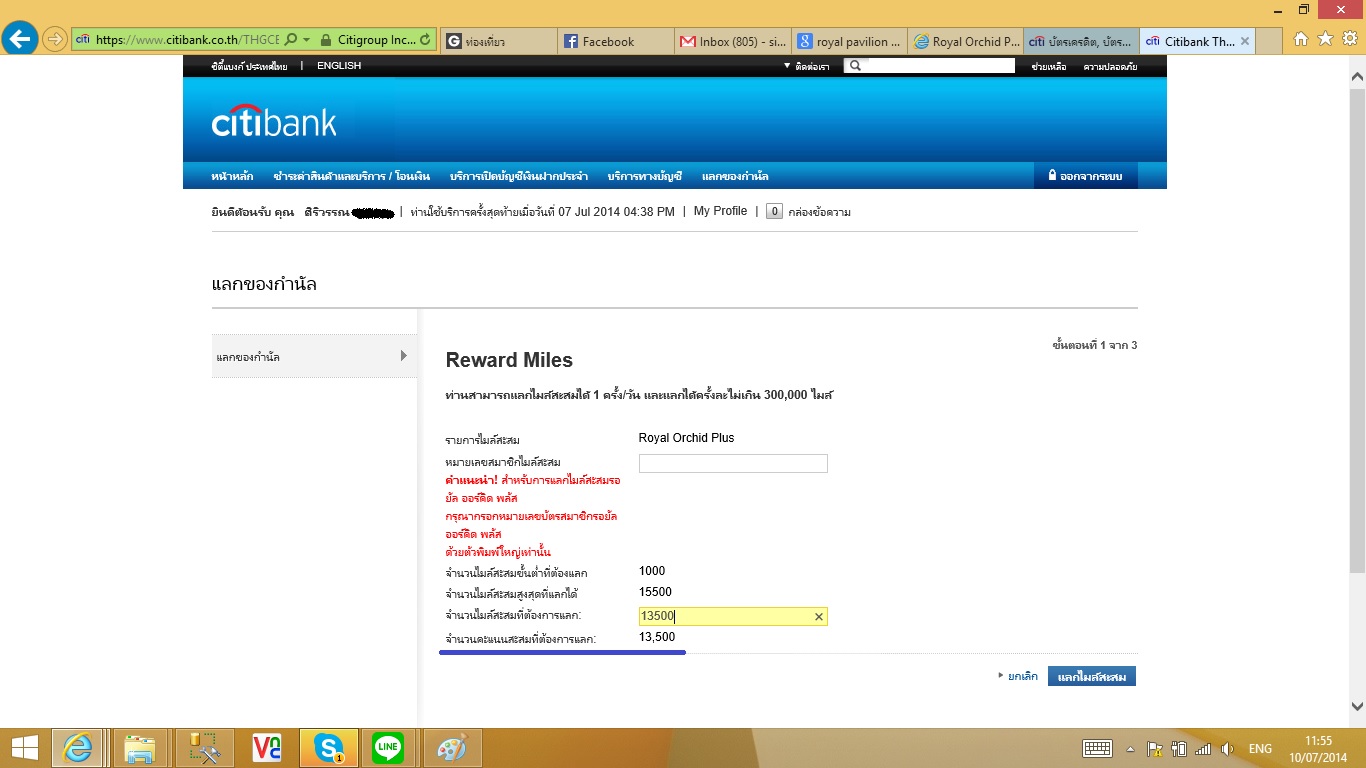Clear the 13500 field with the X
This screenshot has width=1366, height=768.
819,617
